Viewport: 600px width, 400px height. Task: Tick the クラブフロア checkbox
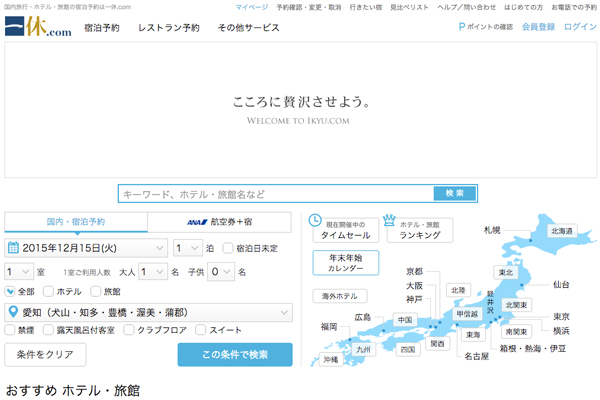coord(129,330)
